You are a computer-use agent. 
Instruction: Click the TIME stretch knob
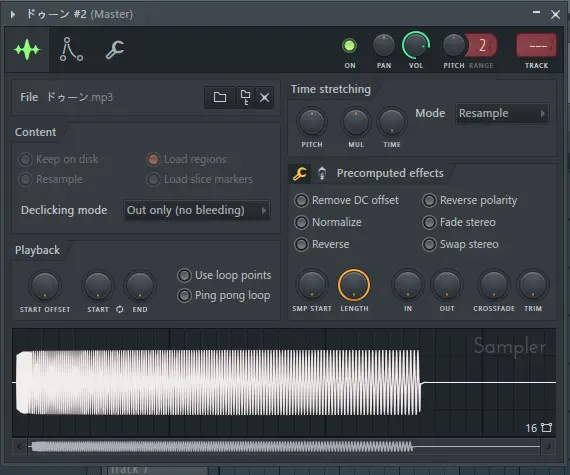(392, 122)
